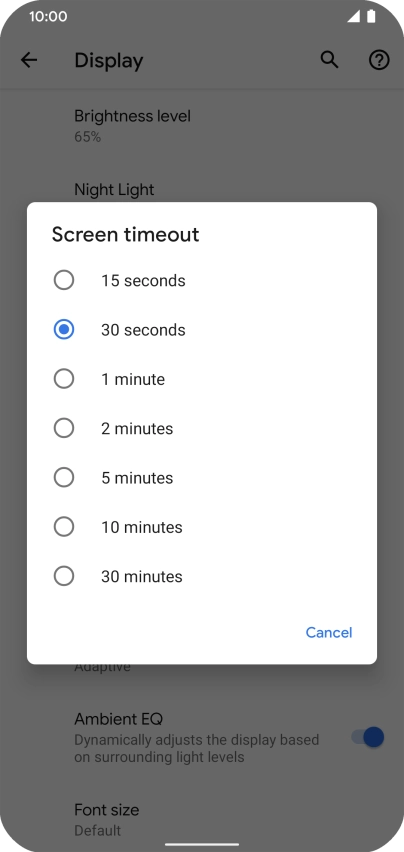Screen dimensions: 404x852
Task: Pick the 5 minutes radio button
Action: pyautogui.click(x=64, y=478)
